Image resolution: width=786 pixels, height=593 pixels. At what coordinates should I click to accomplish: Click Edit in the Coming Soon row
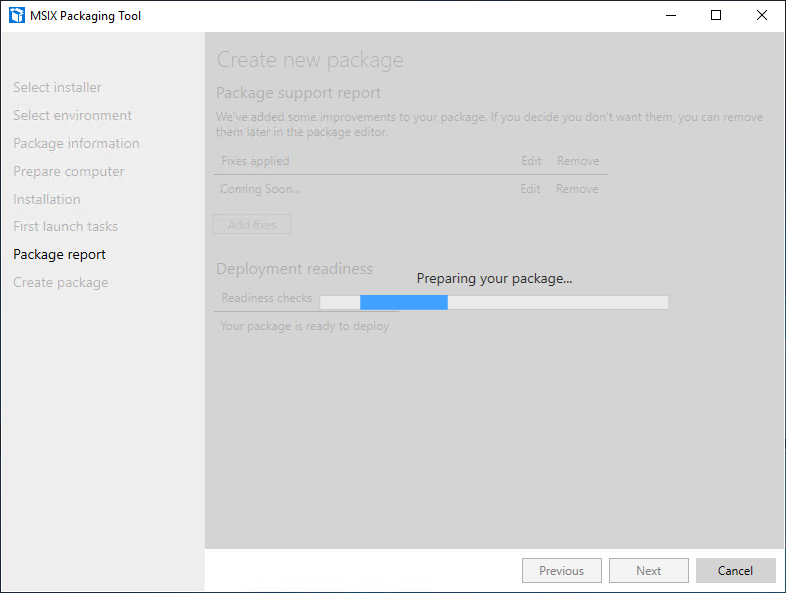point(530,189)
